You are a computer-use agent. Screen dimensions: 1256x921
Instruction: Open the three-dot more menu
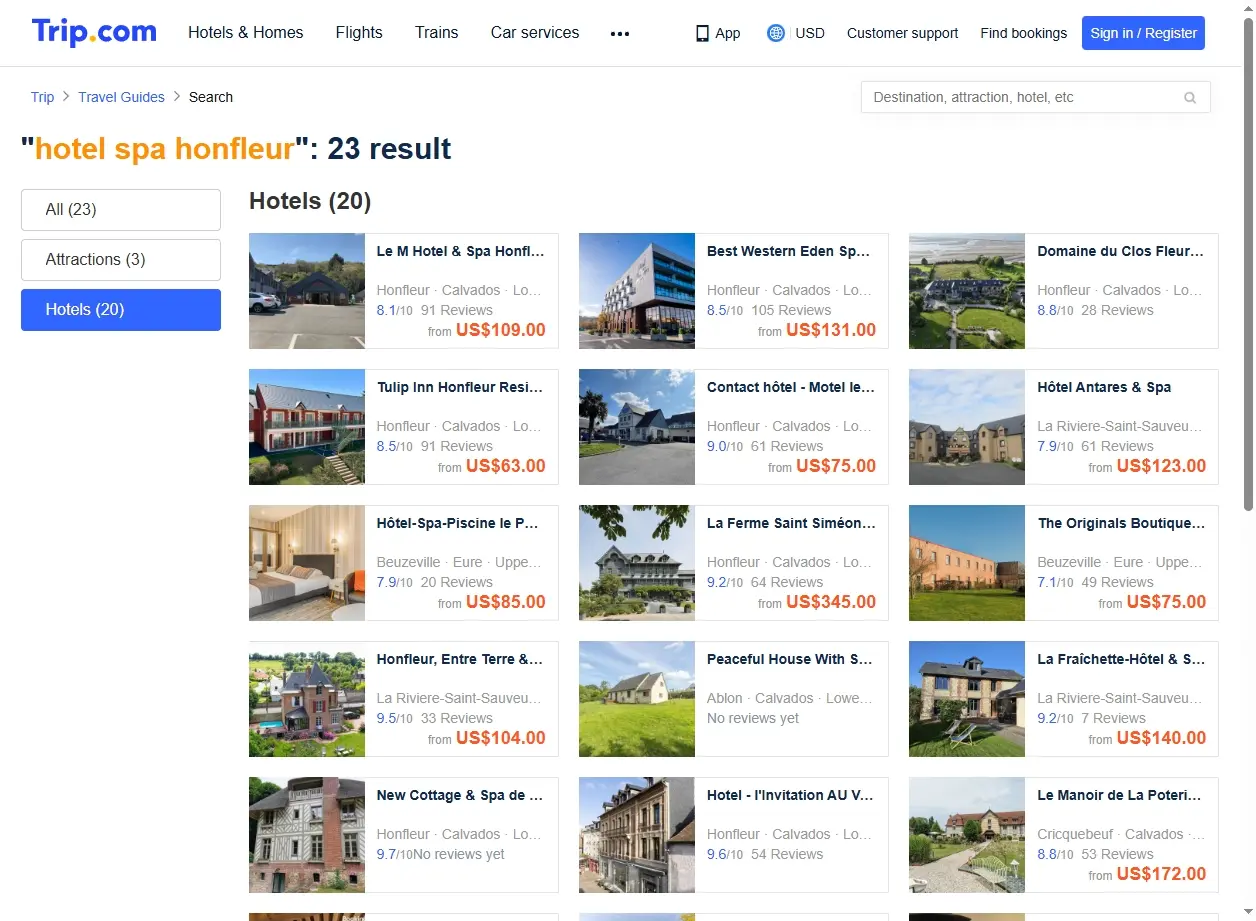(x=620, y=33)
